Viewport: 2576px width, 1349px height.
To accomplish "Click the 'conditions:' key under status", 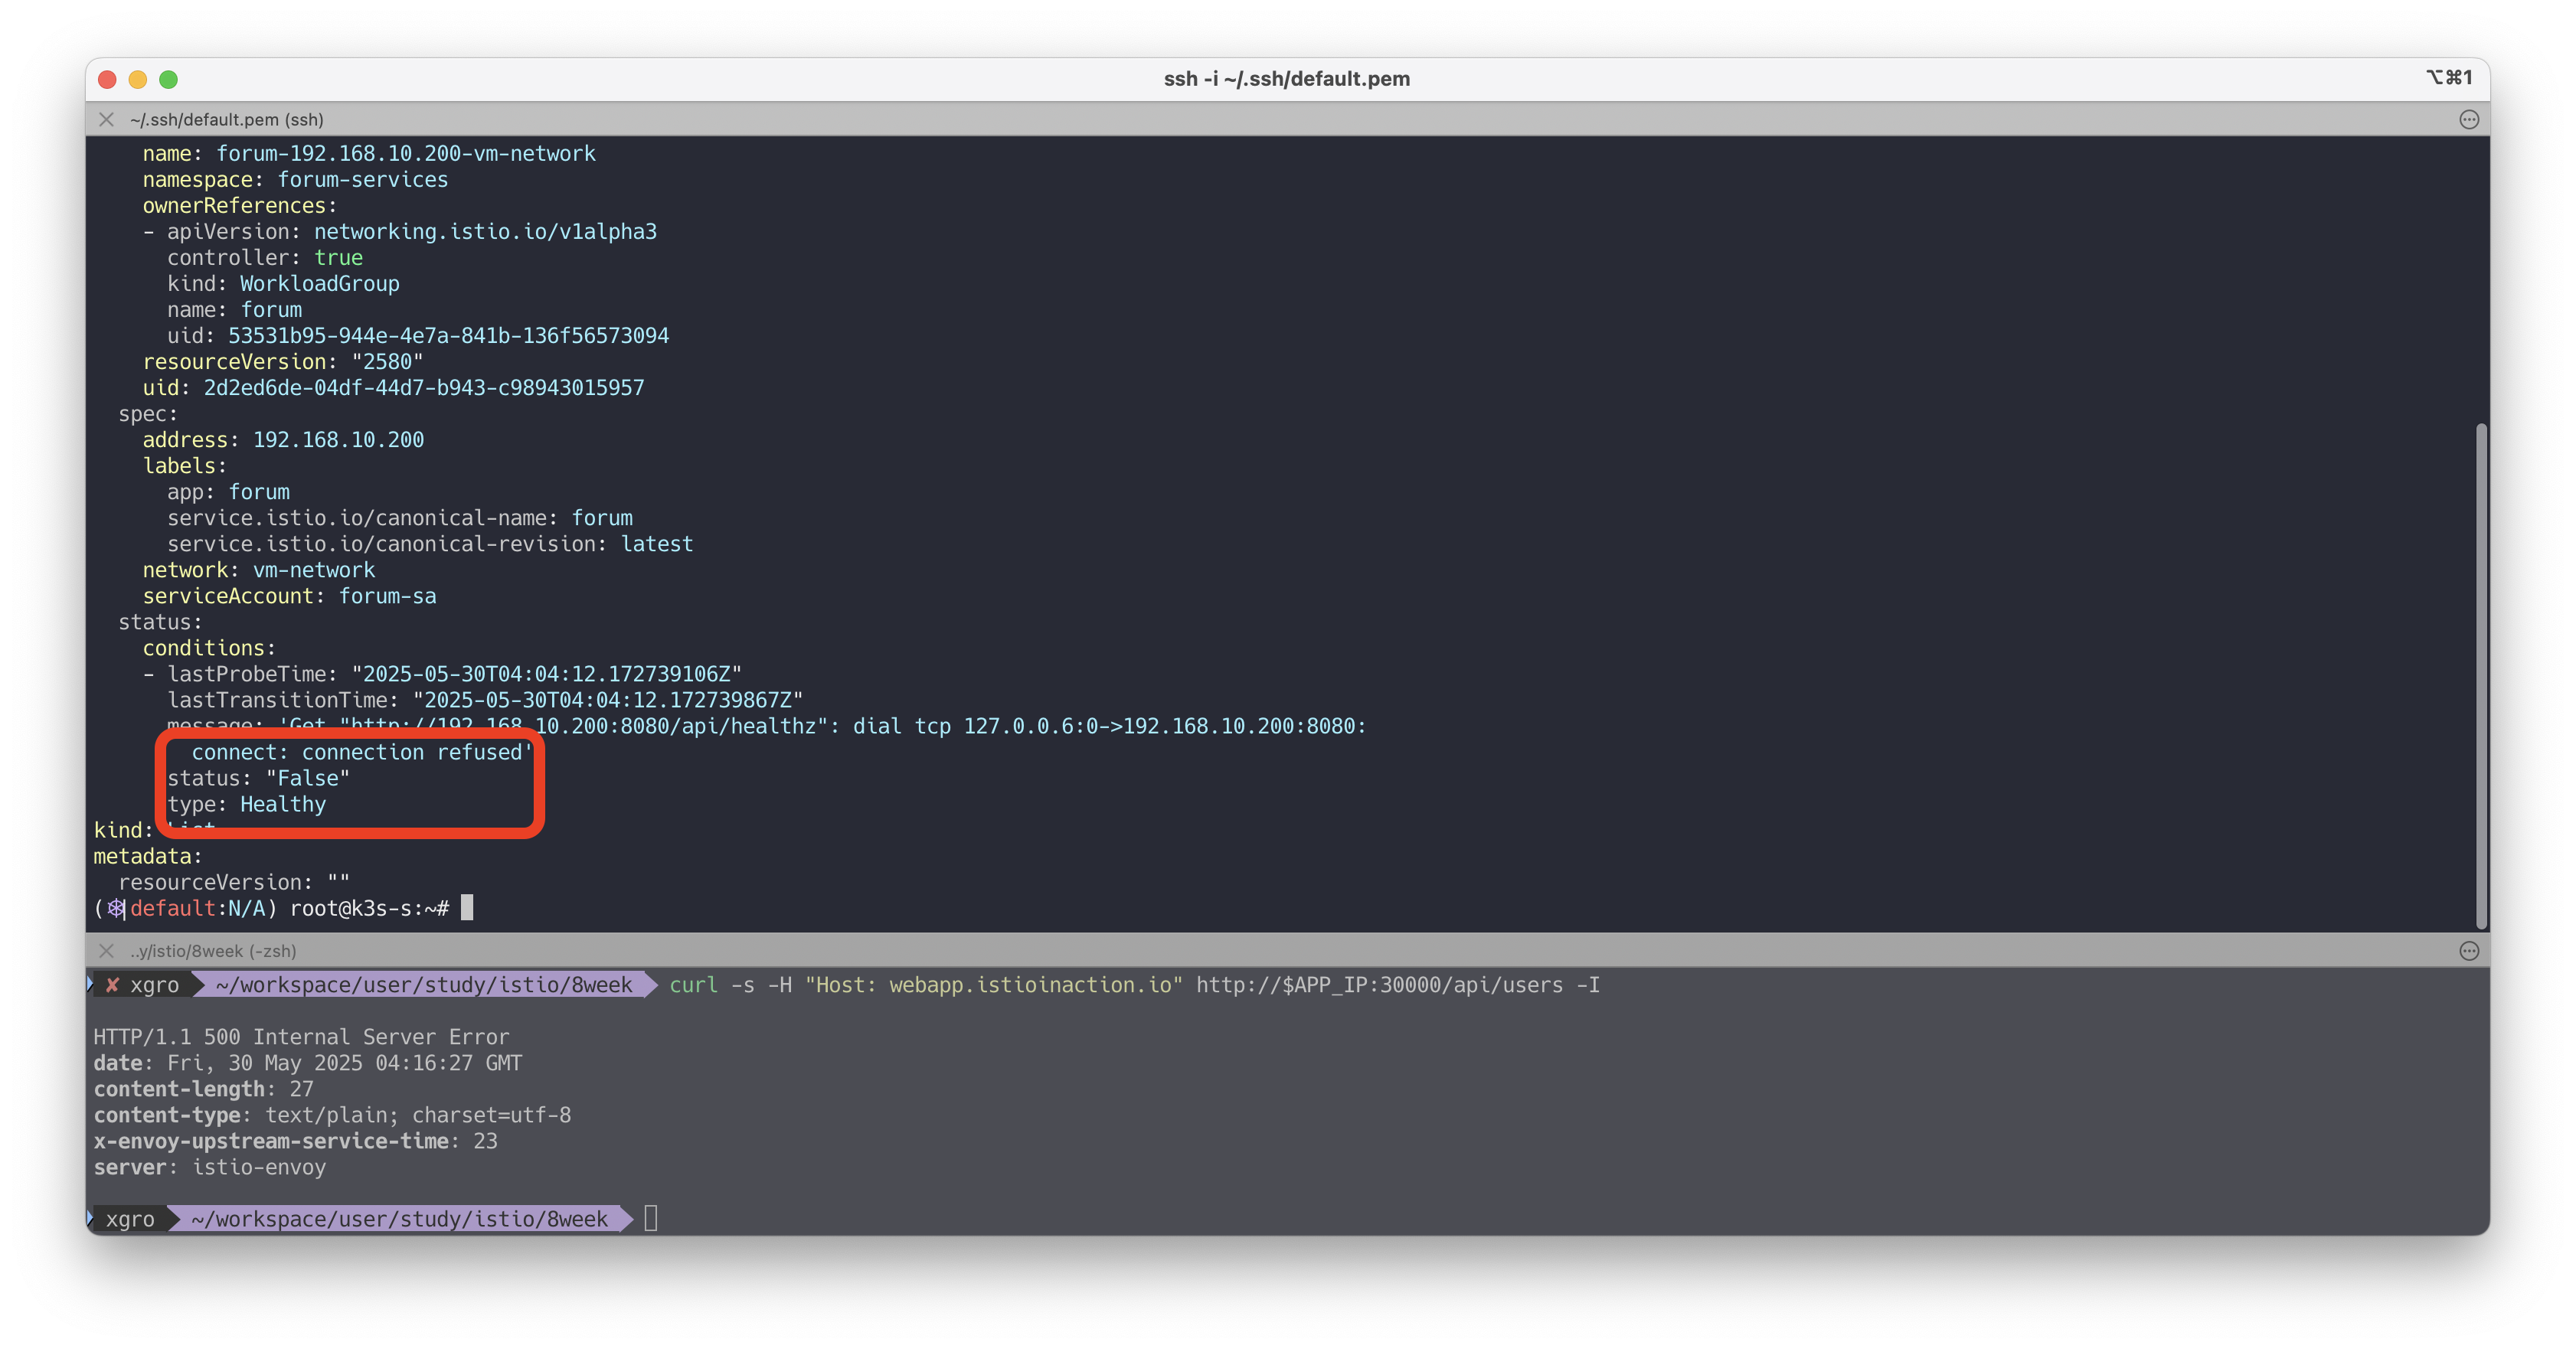I will (x=209, y=647).
